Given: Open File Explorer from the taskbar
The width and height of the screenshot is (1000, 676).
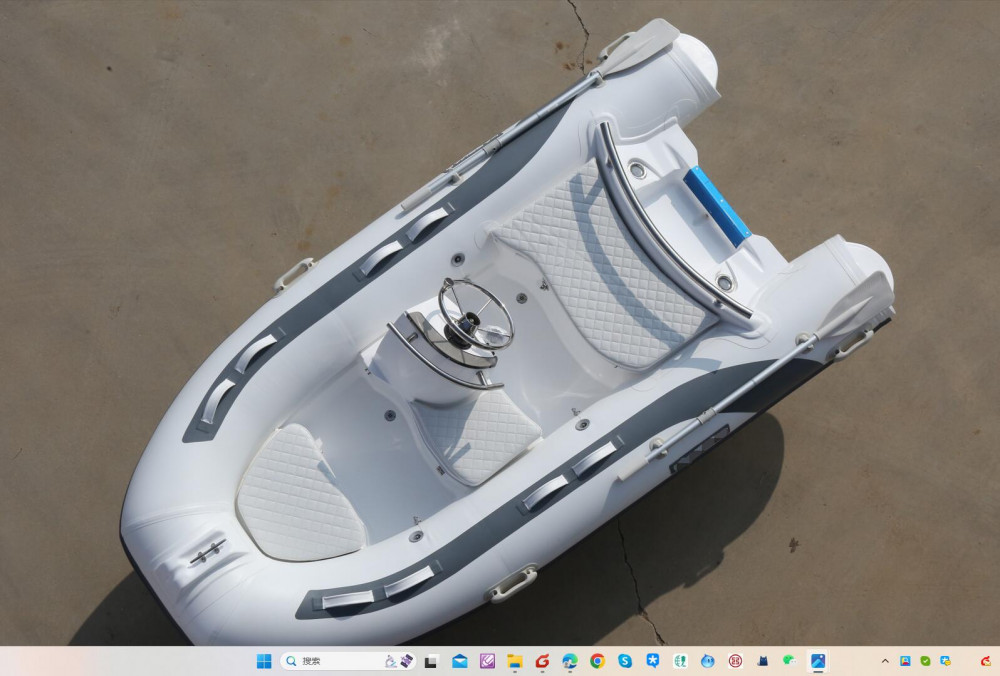Looking at the screenshot, I should [515, 661].
